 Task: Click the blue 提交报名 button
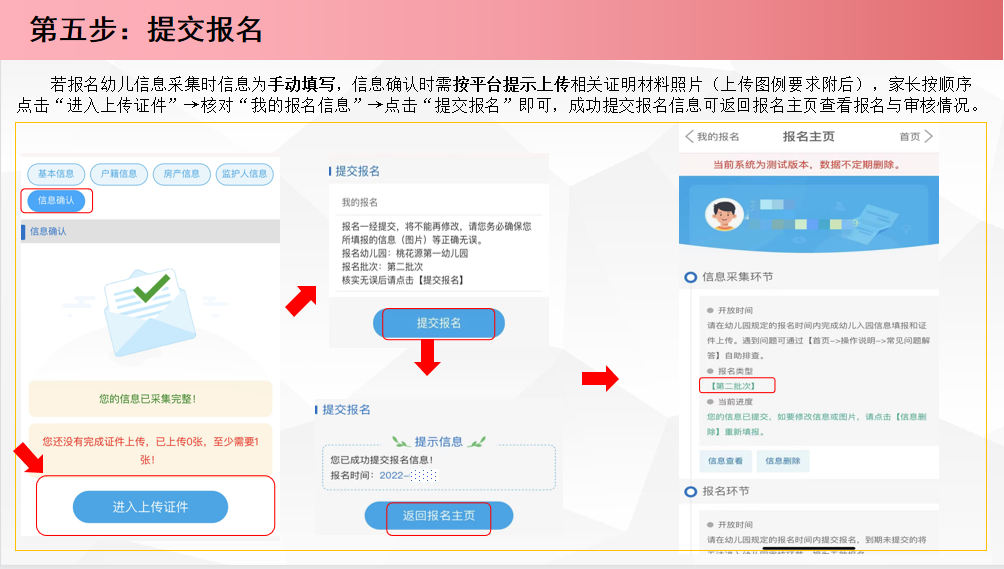[439, 323]
